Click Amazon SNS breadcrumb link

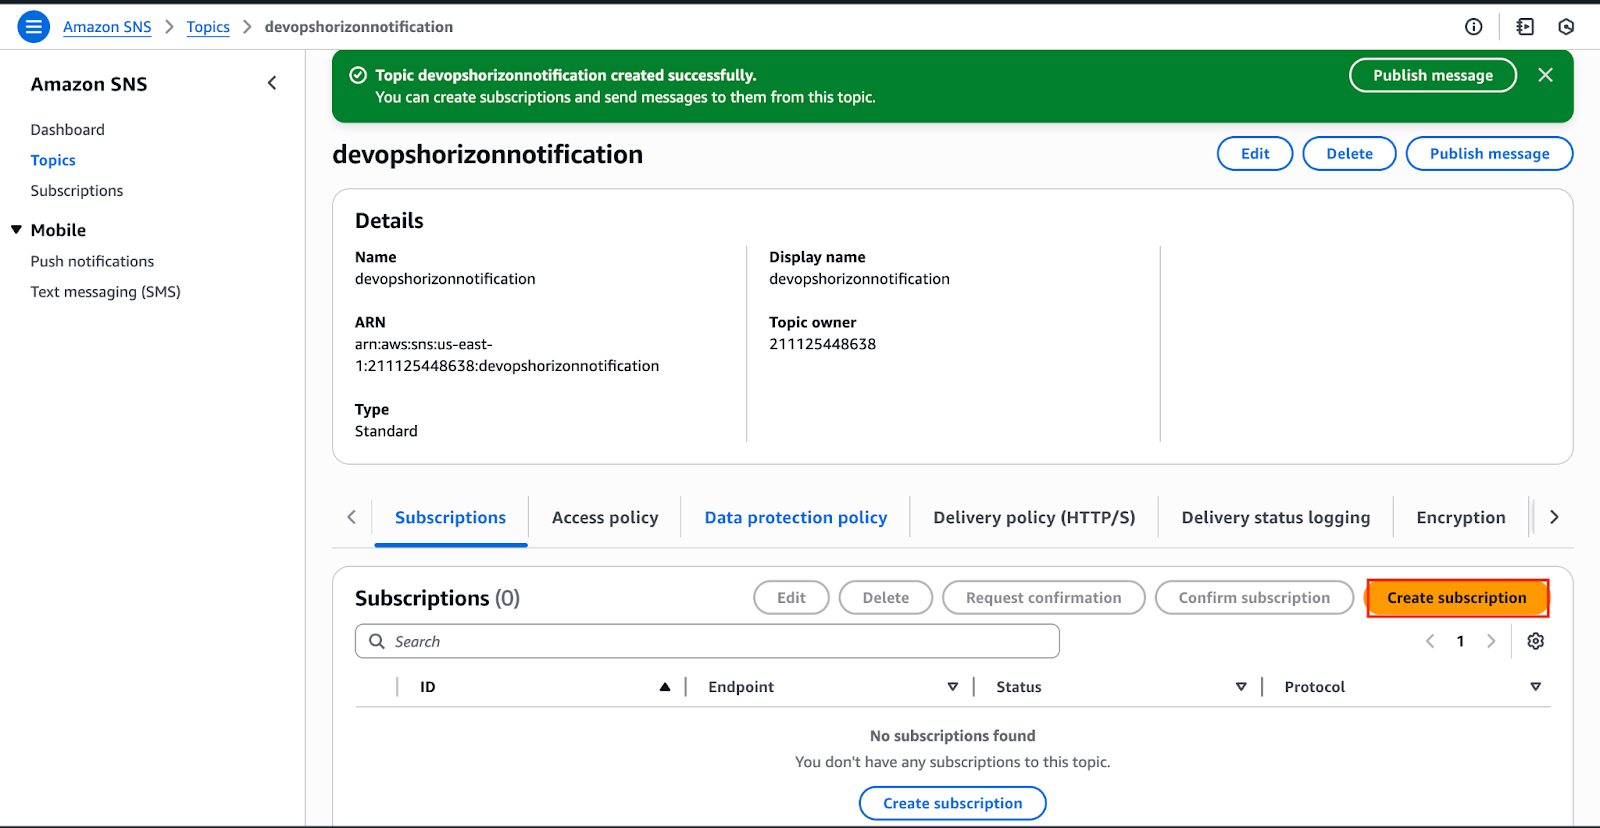107,27
